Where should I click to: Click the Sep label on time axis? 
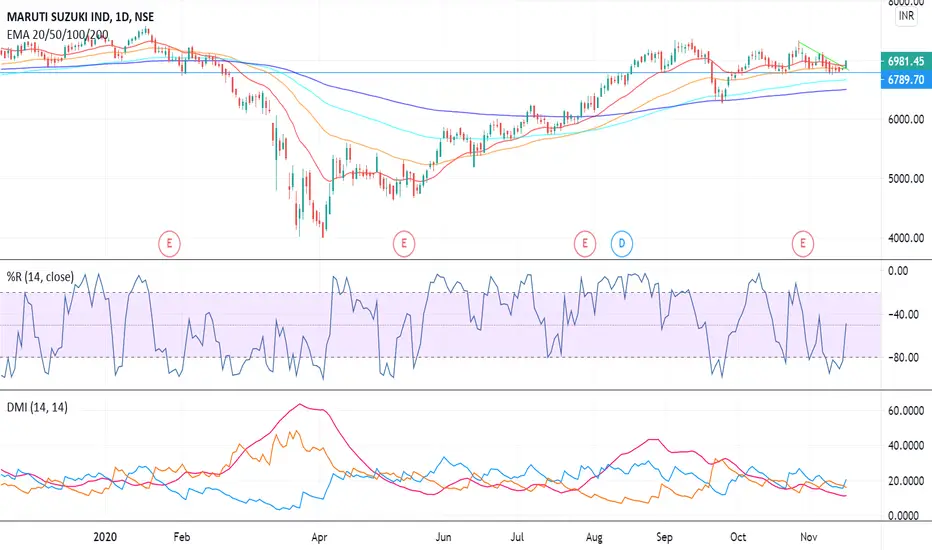pyautogui.click(x=665, y=538)
